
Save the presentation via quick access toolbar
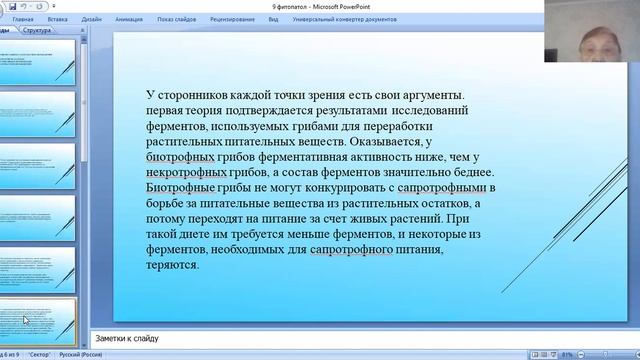pyautogui.click(x=13, y=7)
